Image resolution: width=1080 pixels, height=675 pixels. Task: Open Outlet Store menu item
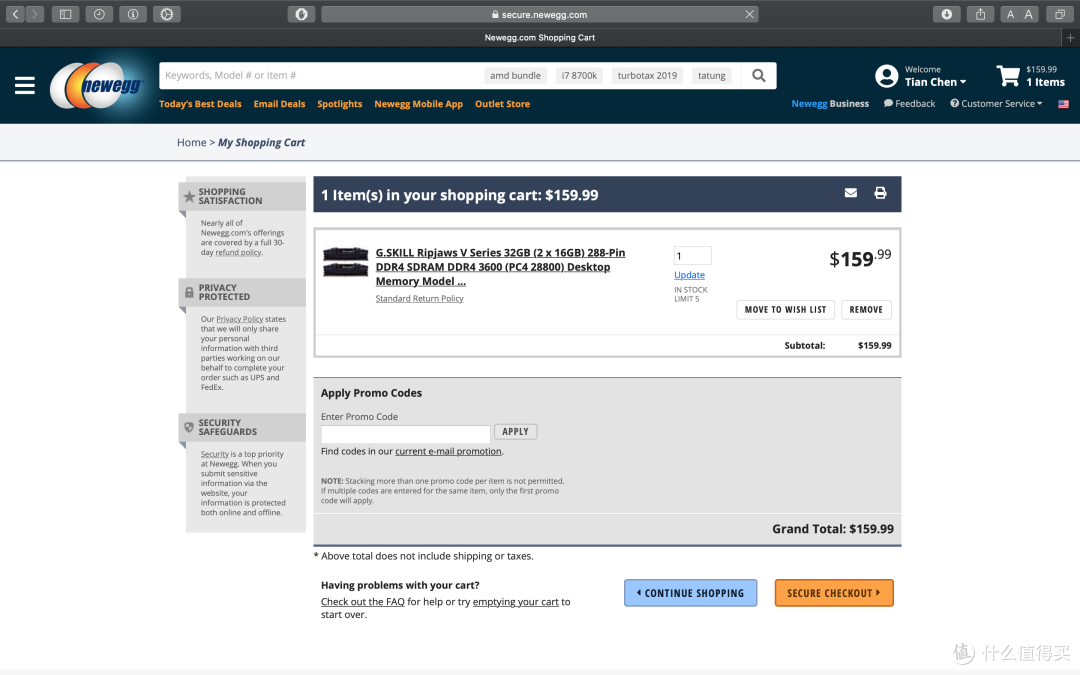(502, 104)
